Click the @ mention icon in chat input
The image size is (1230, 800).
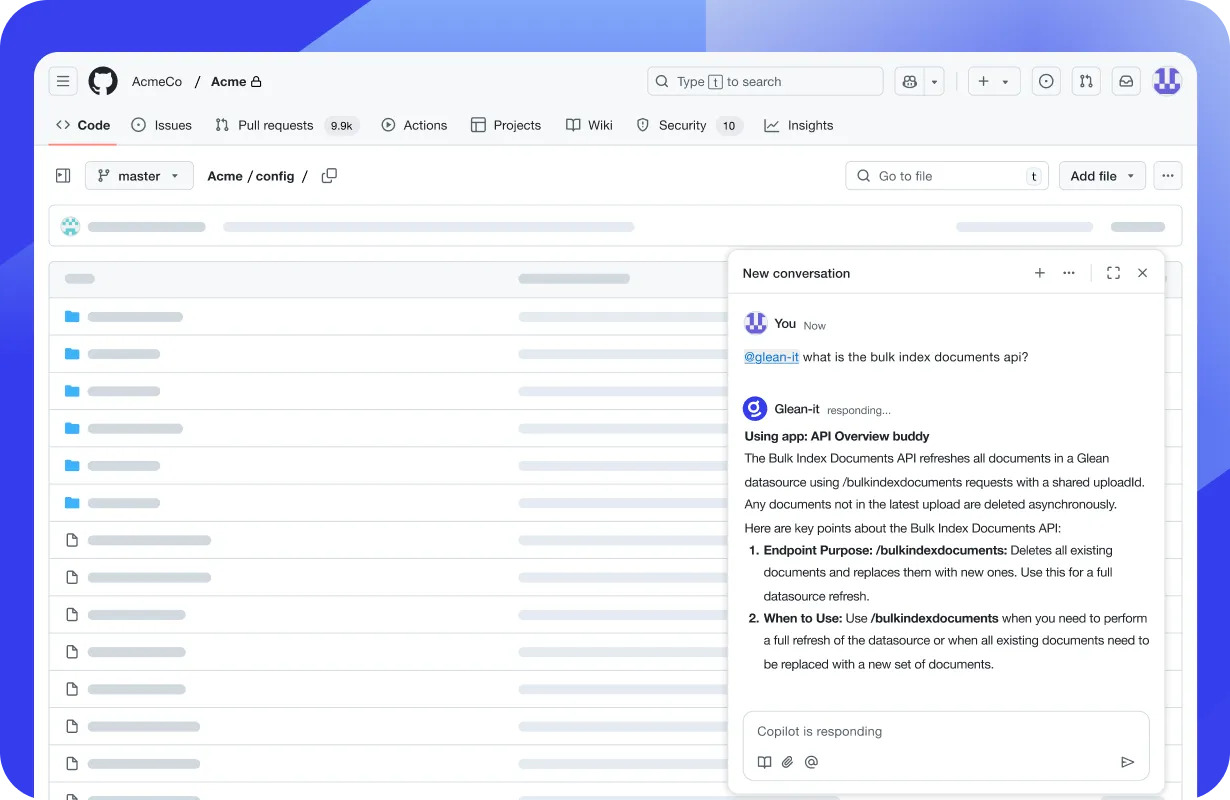pyautogui.click(x=811, y=762)
